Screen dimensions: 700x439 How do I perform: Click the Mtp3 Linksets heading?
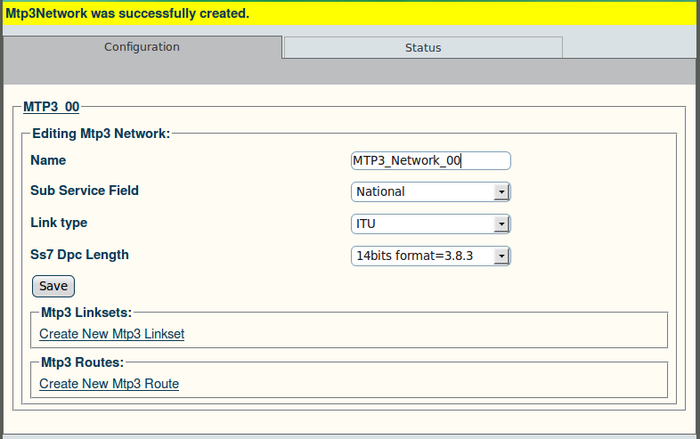(x=87, y=313)
